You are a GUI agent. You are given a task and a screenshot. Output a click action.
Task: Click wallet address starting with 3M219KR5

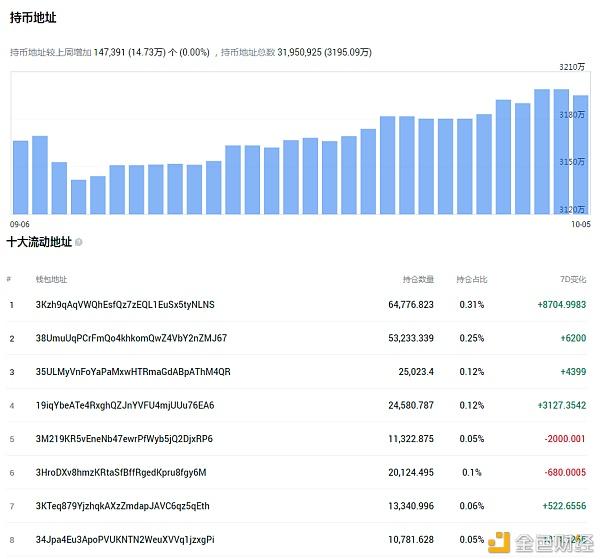[x=124, y=439]
